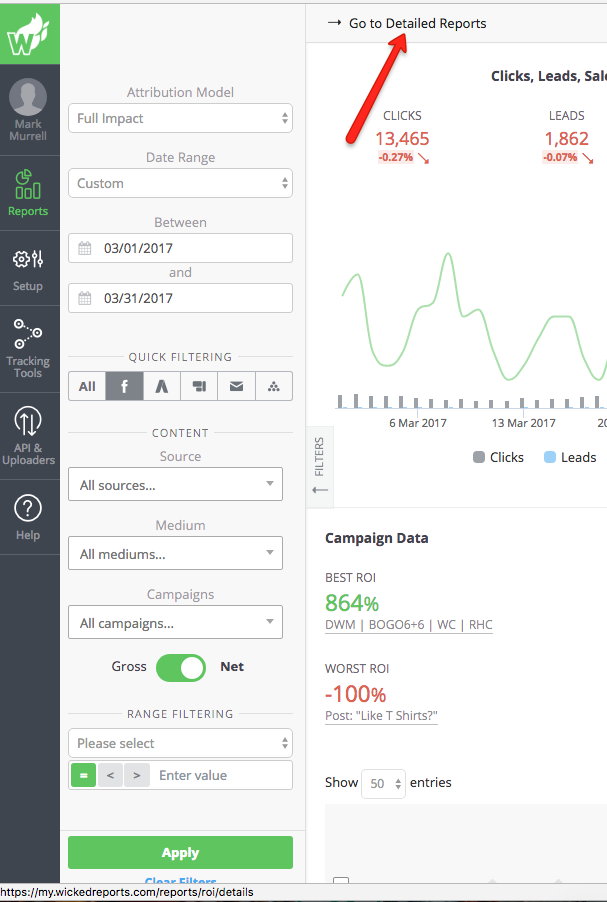The width and height of the screenshot is (607, 902).
Task: Open the Post: "Like T Shirts?" link
Action: [381, 716]
